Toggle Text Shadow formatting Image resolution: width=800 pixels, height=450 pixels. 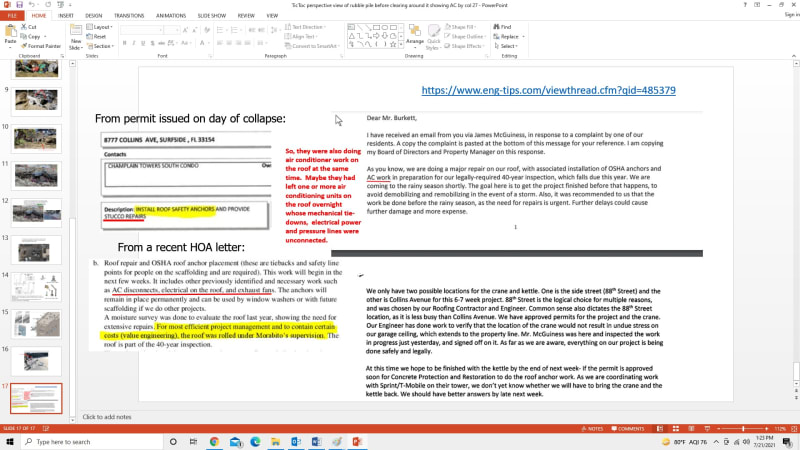tap(152, 43)
